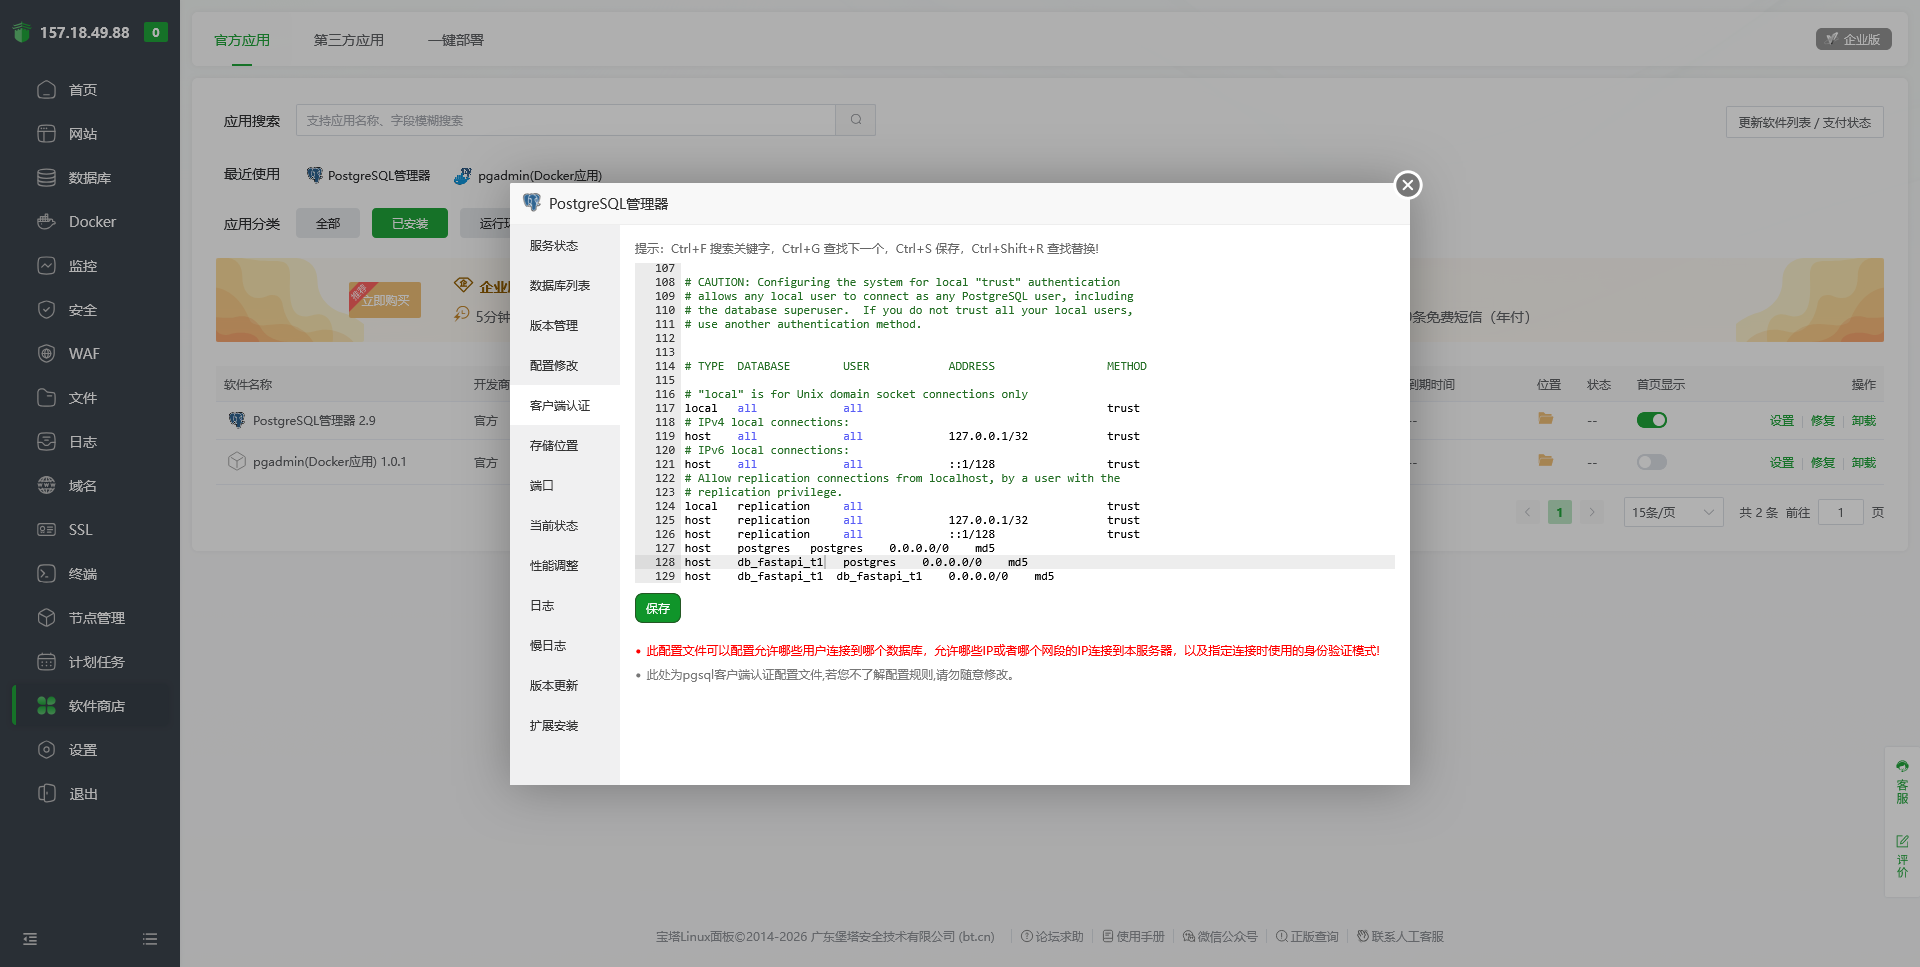Toggle on 首页显示 for pgadmin(Docker应用)

coord(1652,462)
